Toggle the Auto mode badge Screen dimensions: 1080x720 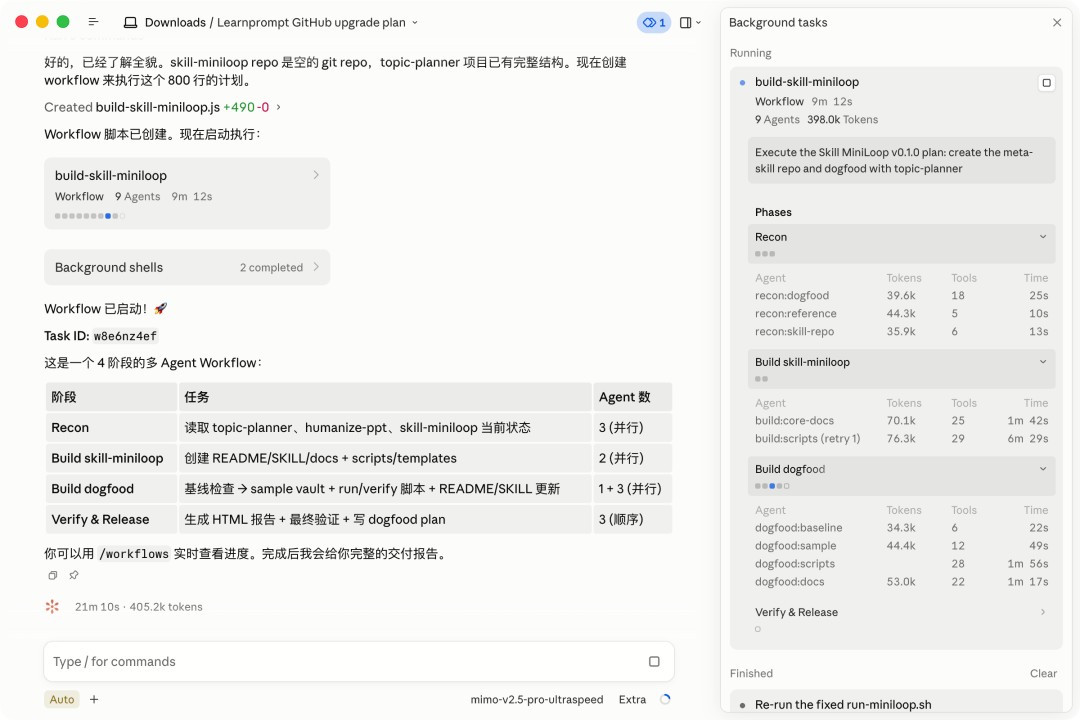(x=62, y=699)
